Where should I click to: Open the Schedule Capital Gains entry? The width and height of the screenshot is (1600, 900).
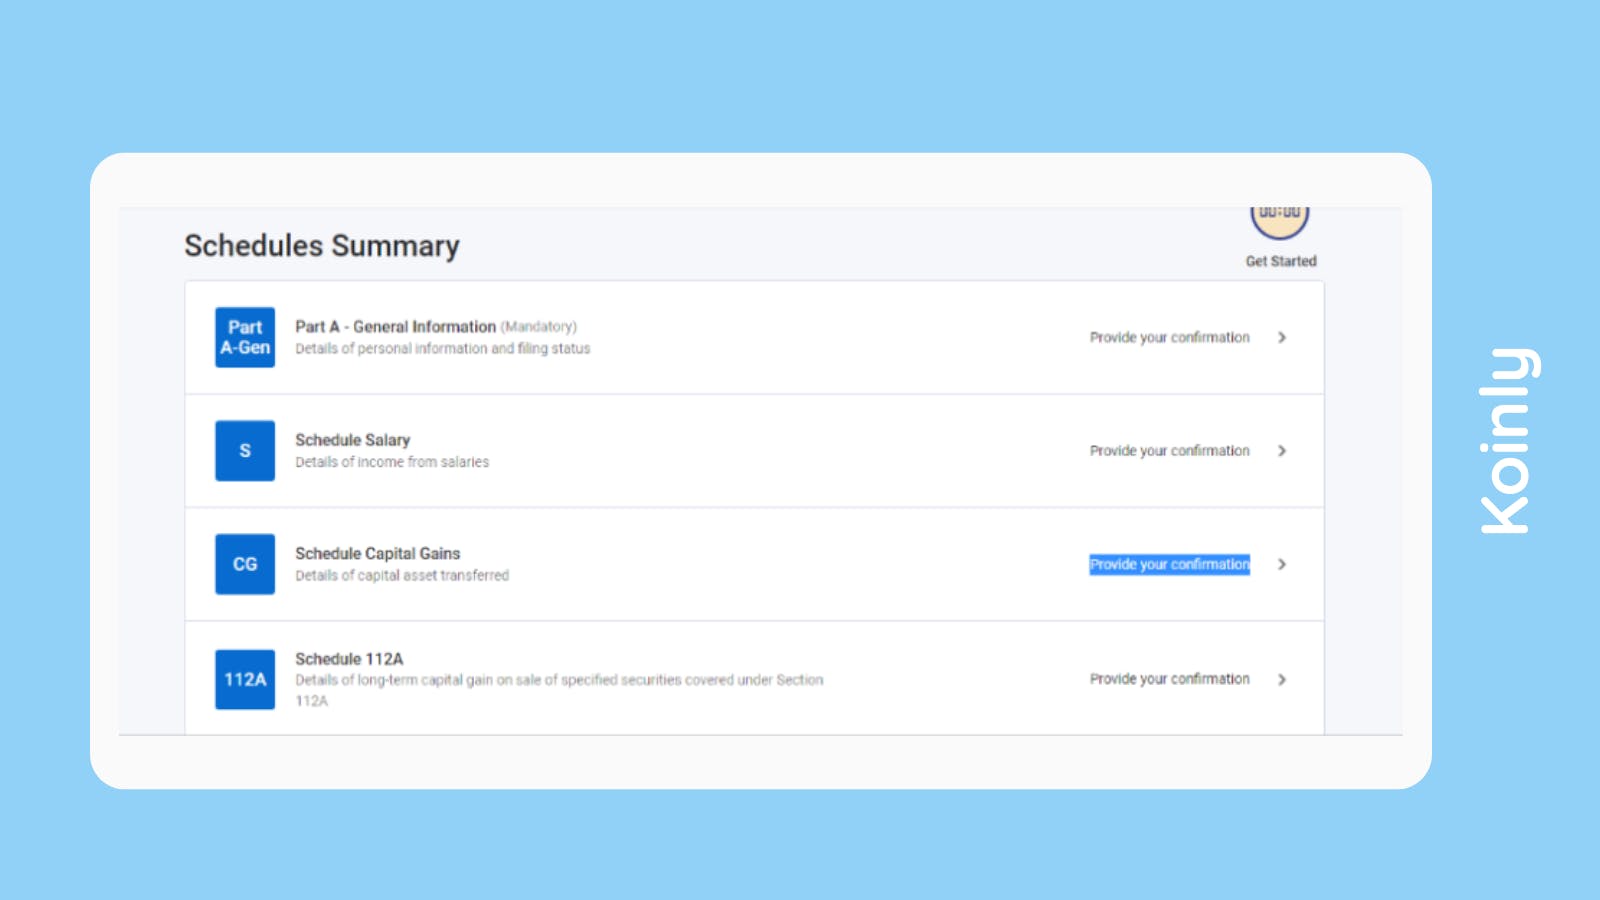377,553
